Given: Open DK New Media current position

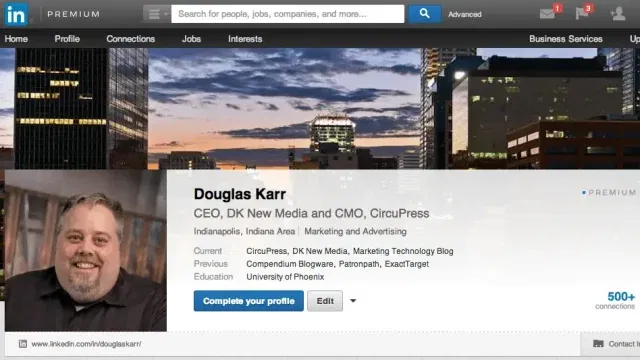Looking at the screenshot, I should click(x=320, y=251).
